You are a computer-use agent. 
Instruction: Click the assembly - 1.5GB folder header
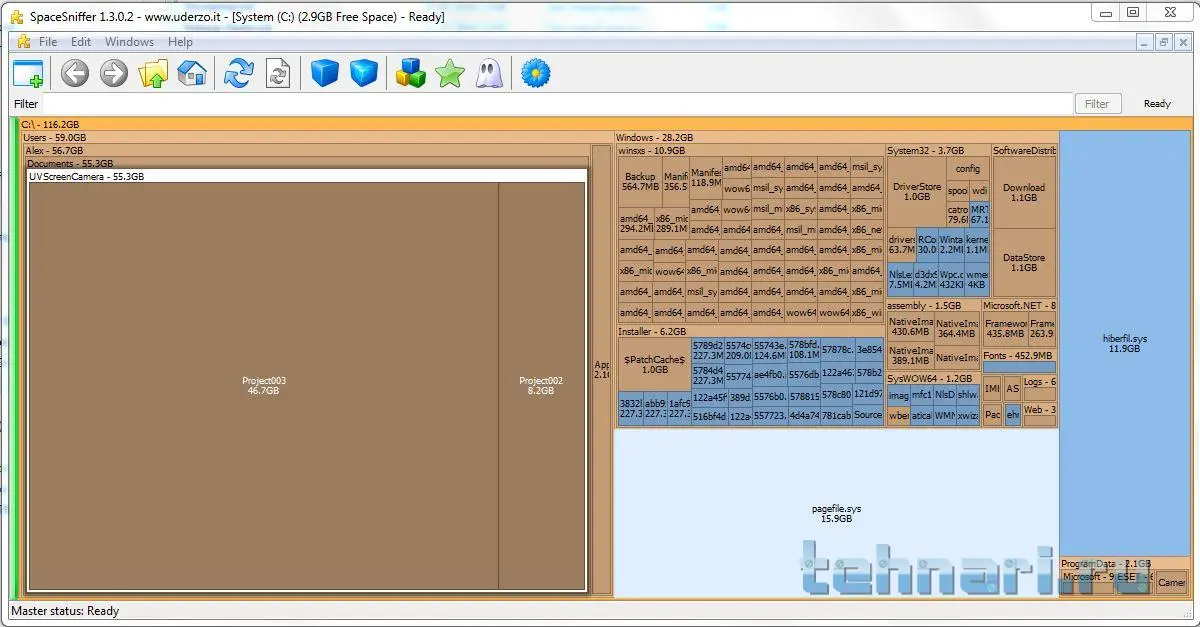point(933,305)
